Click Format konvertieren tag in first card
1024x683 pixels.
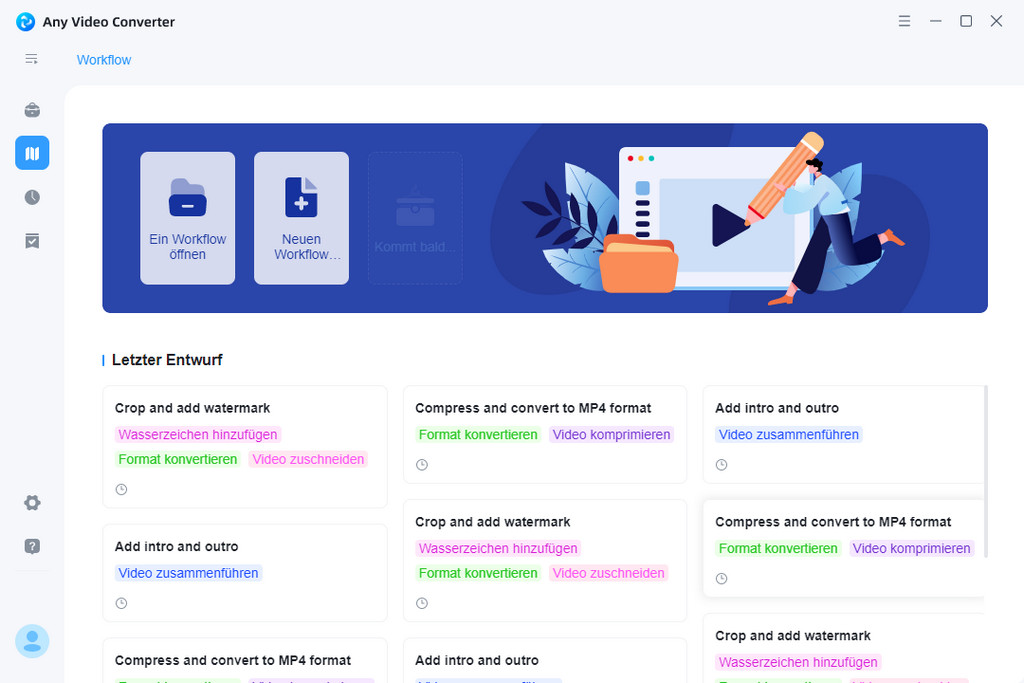(178, 459)
